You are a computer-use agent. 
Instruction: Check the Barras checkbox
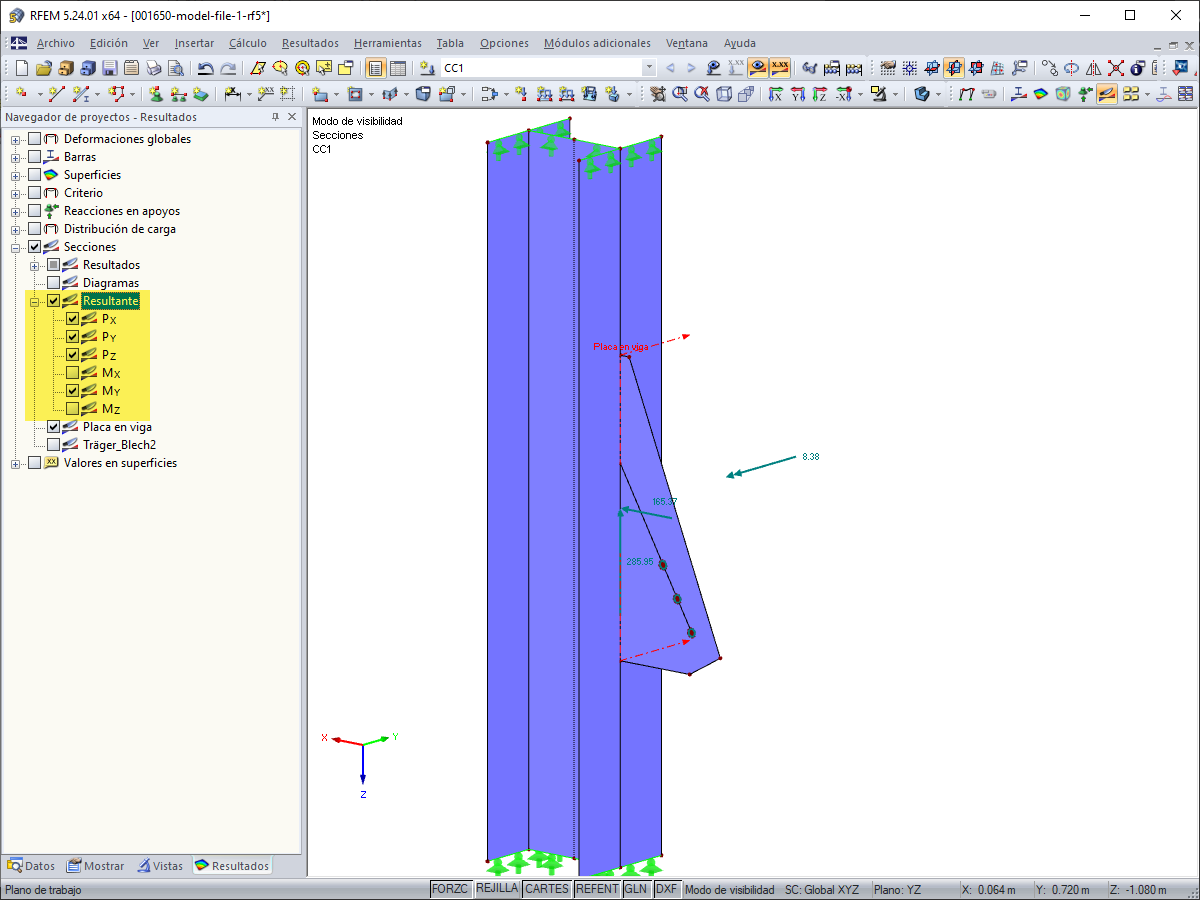coord(35,157)
